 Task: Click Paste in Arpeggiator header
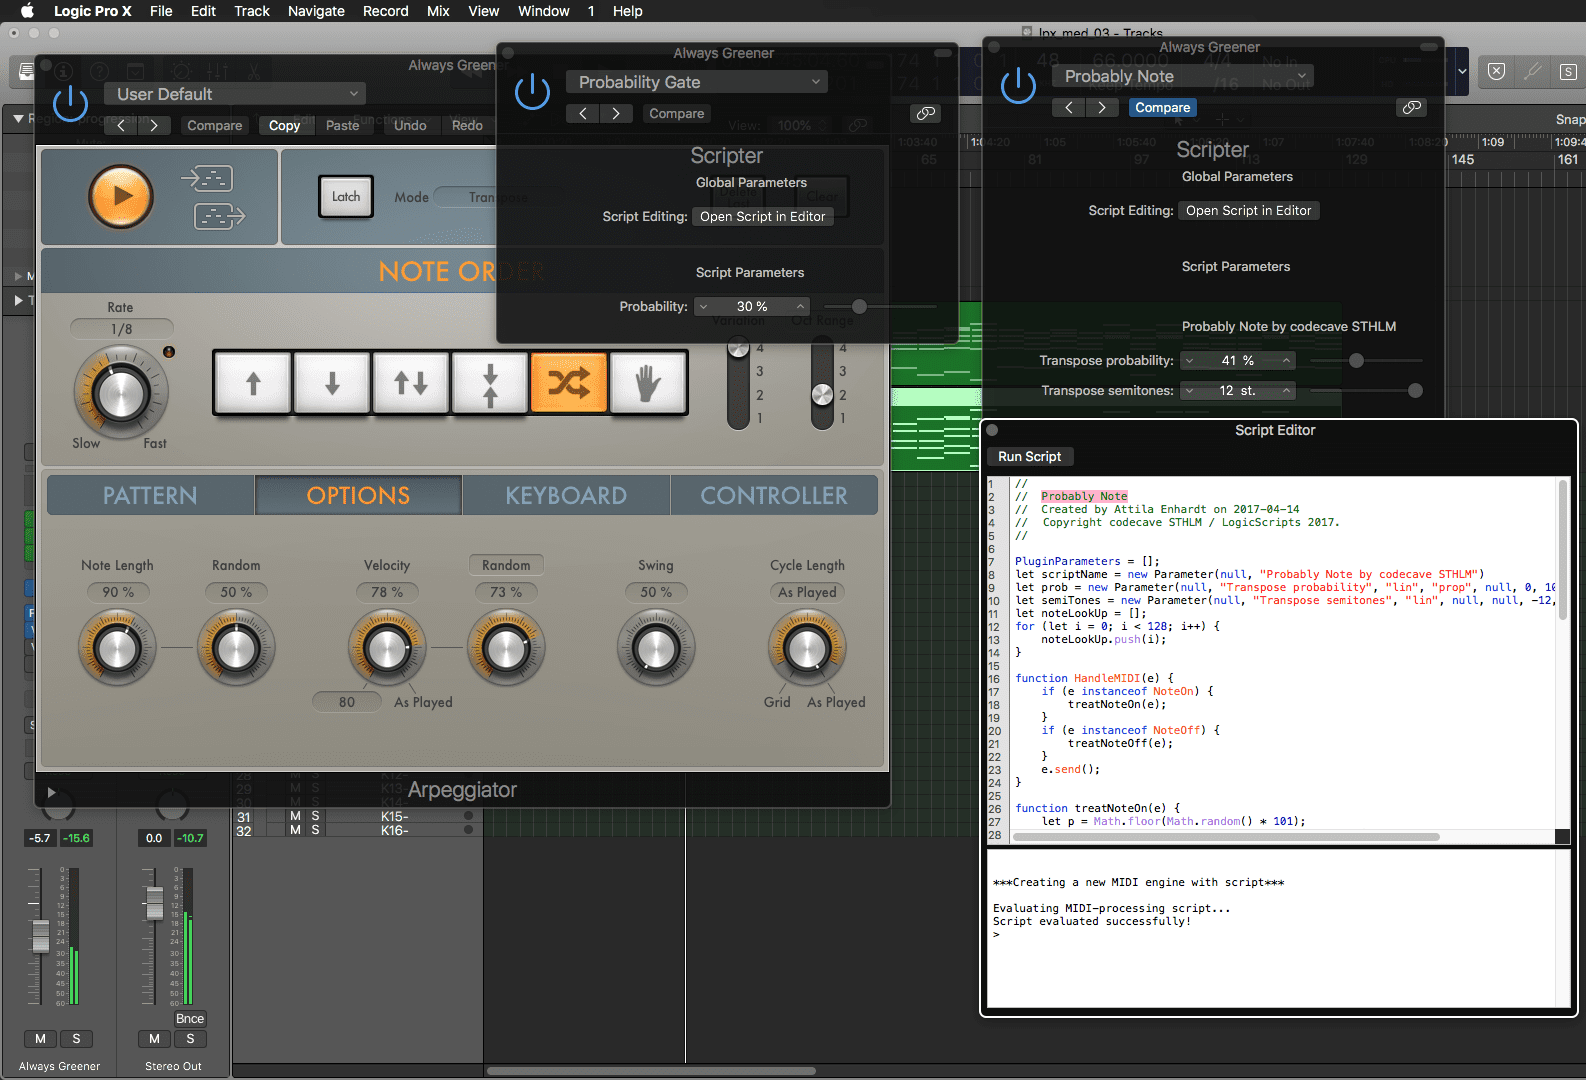(x=342, y=125)
